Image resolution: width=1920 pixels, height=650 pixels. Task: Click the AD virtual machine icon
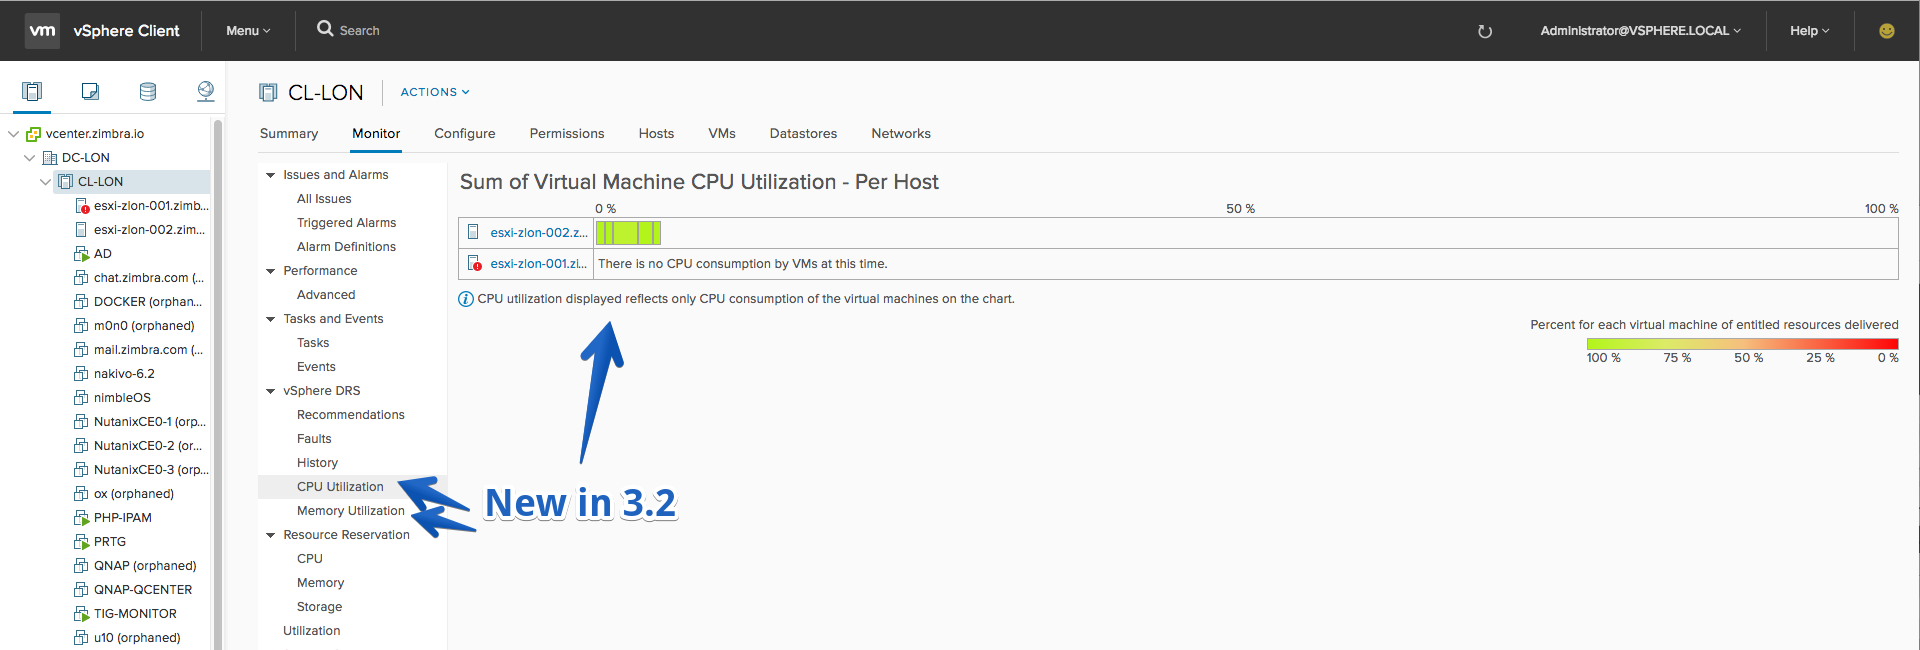[81, 254]
